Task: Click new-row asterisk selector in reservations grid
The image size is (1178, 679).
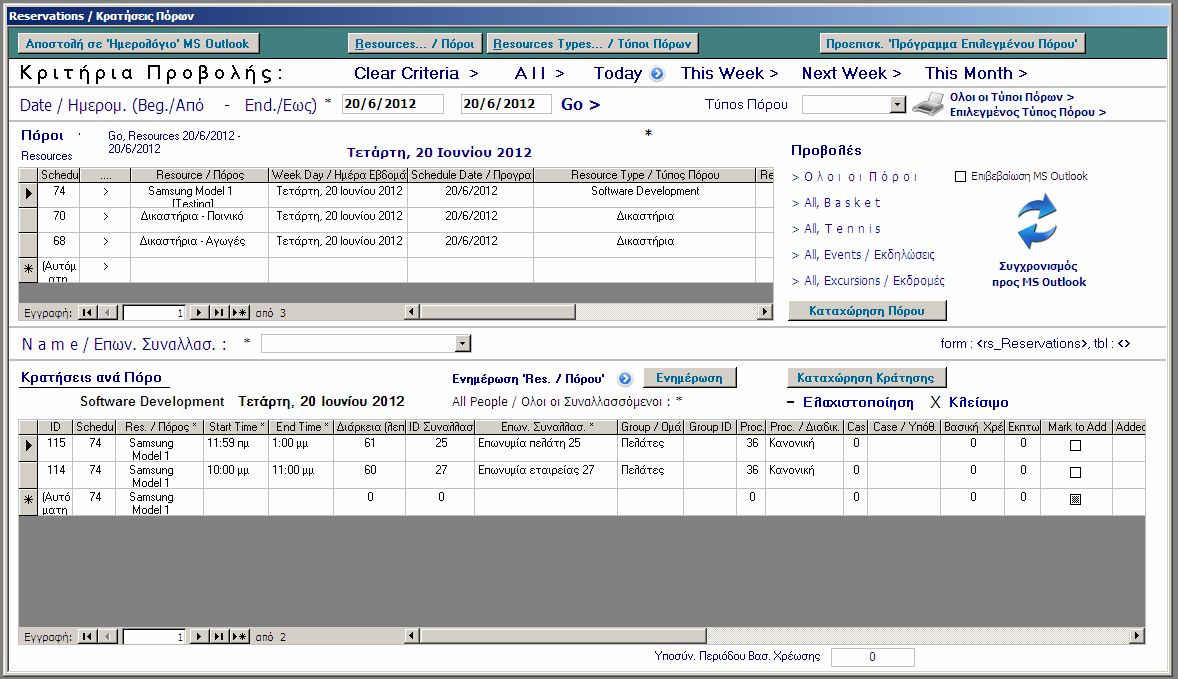Action: (x=28, y=501)
